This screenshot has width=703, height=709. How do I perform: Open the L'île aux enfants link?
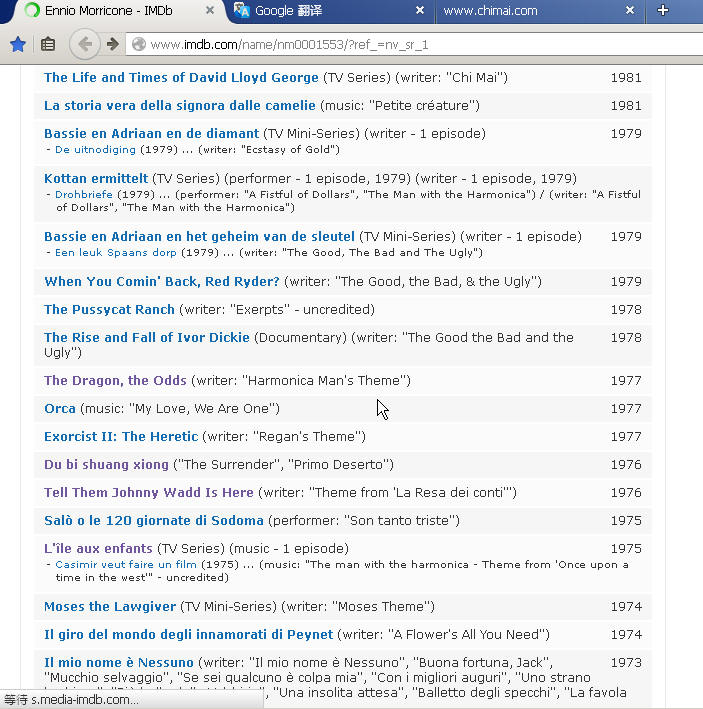98,548
